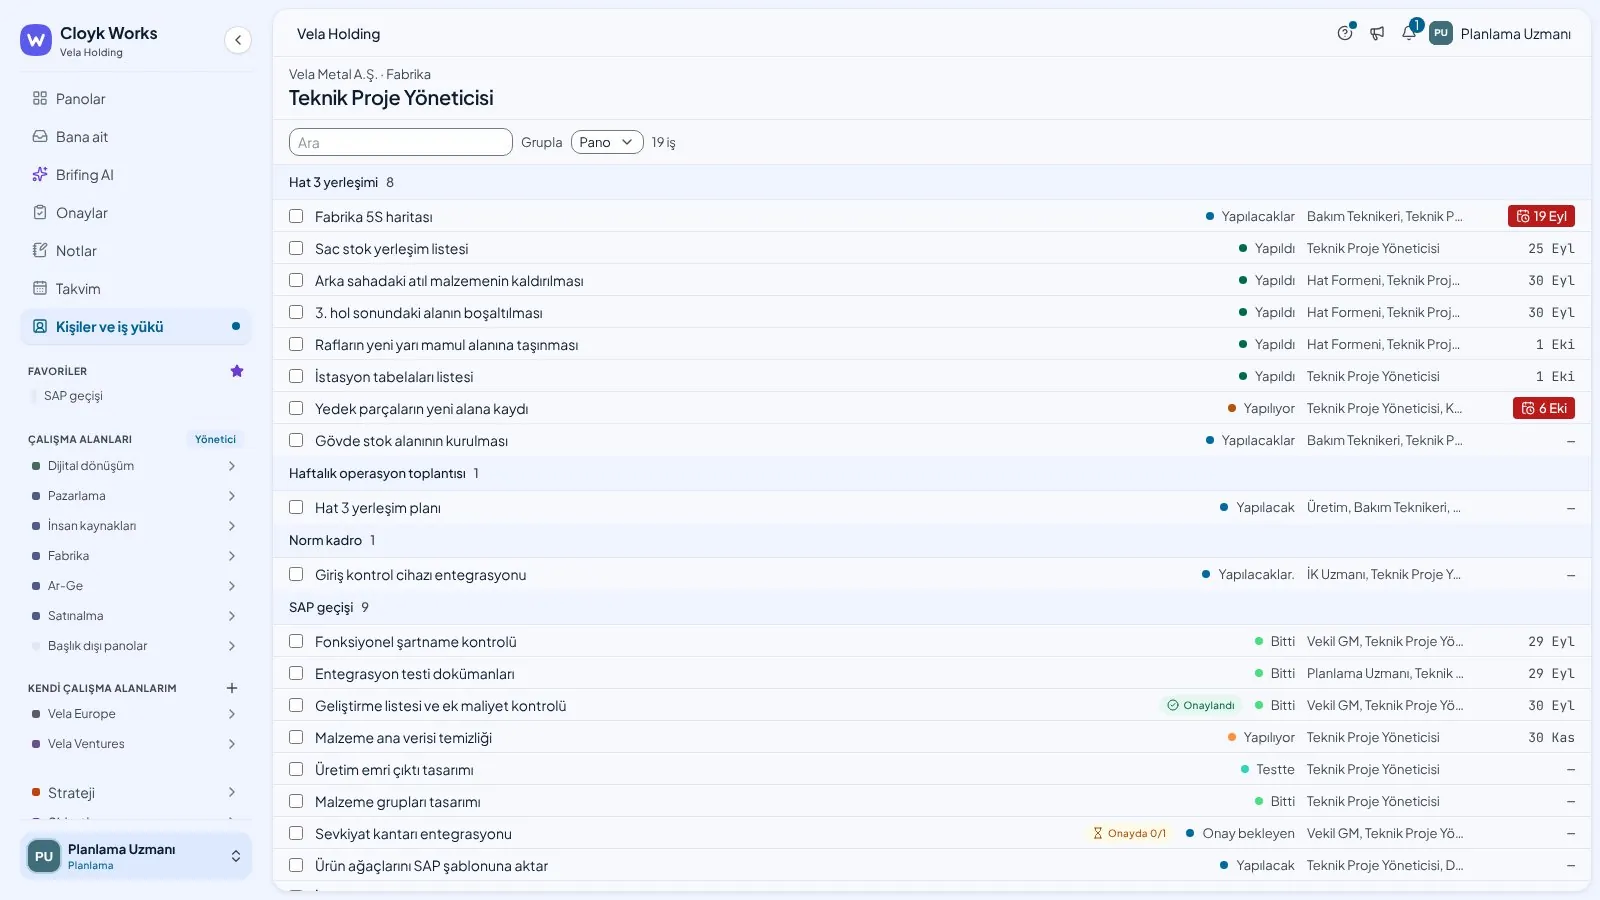Click the Testte status of Üretim emri row
This screenshot has width=1600, height=900.
[x=1268, y=769]
